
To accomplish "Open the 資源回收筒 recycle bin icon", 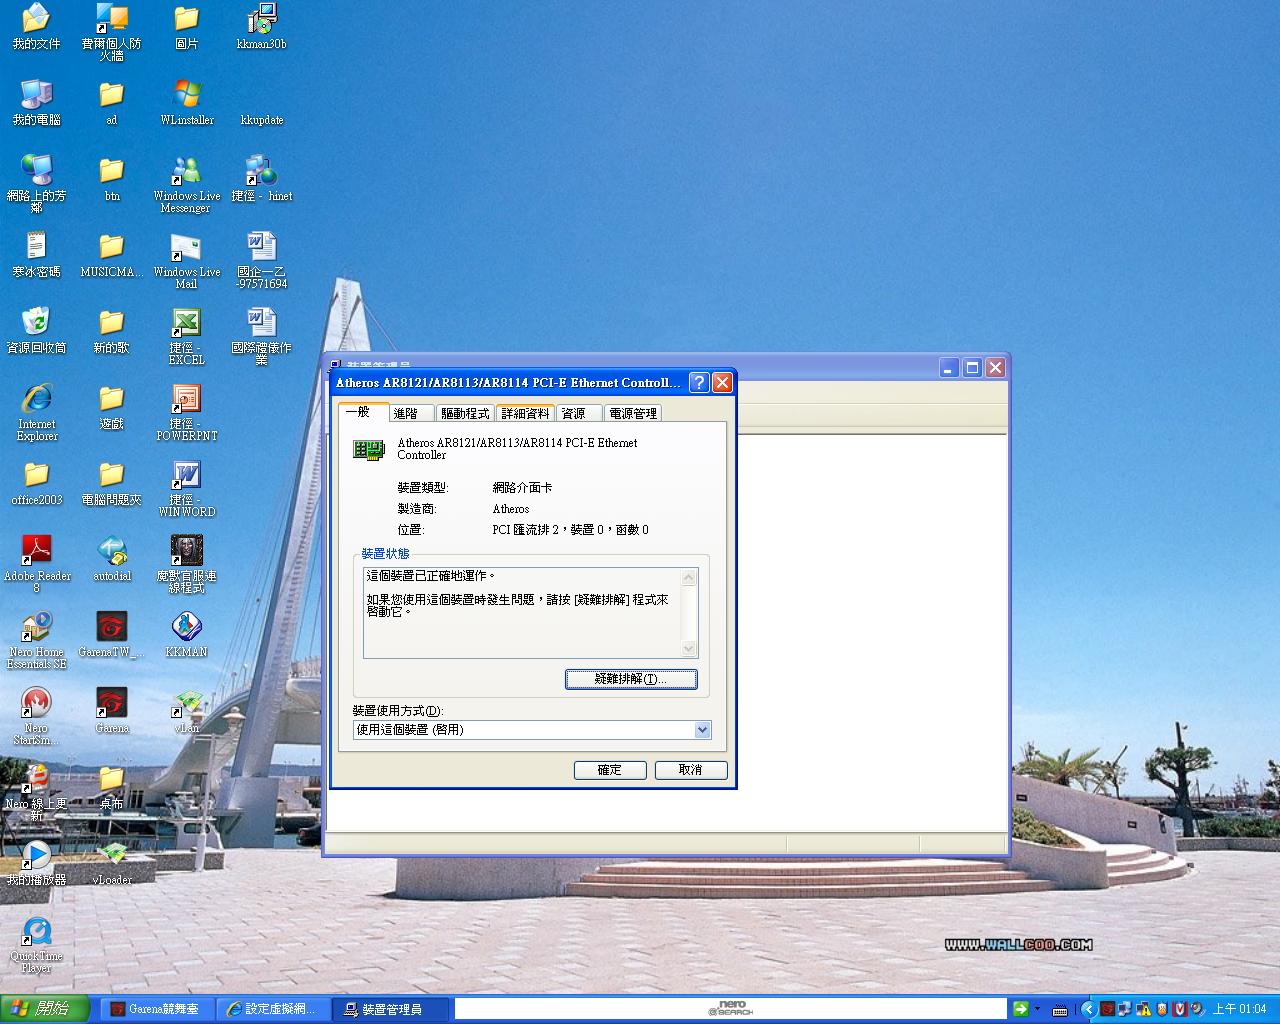I will tap(37, 323).
